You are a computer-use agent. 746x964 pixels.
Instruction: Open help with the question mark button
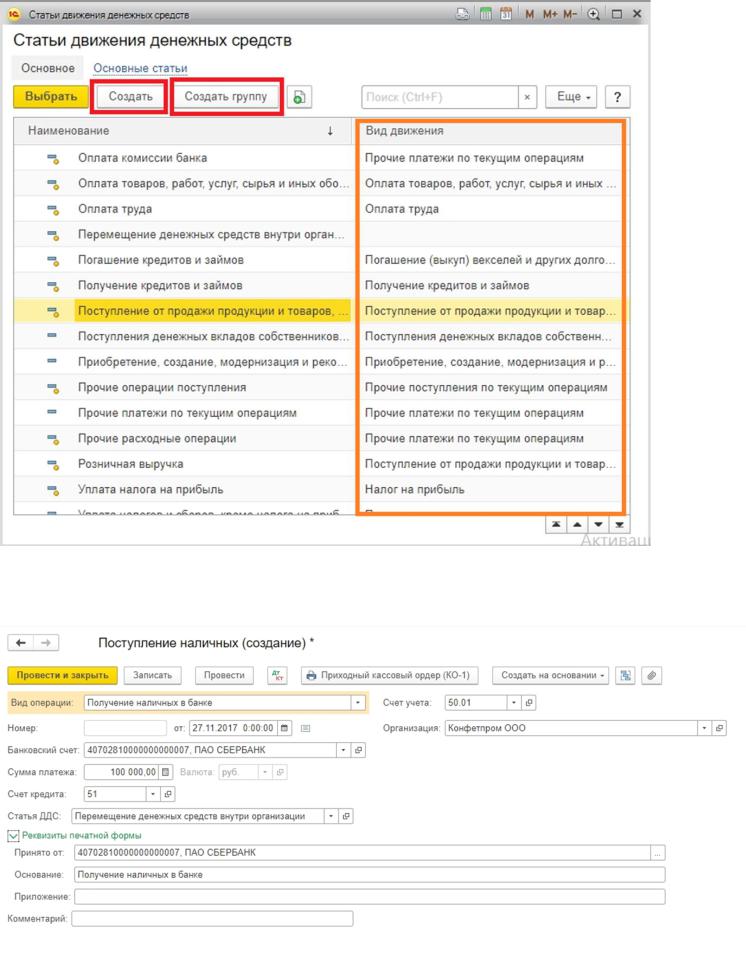tap(617, 97)
